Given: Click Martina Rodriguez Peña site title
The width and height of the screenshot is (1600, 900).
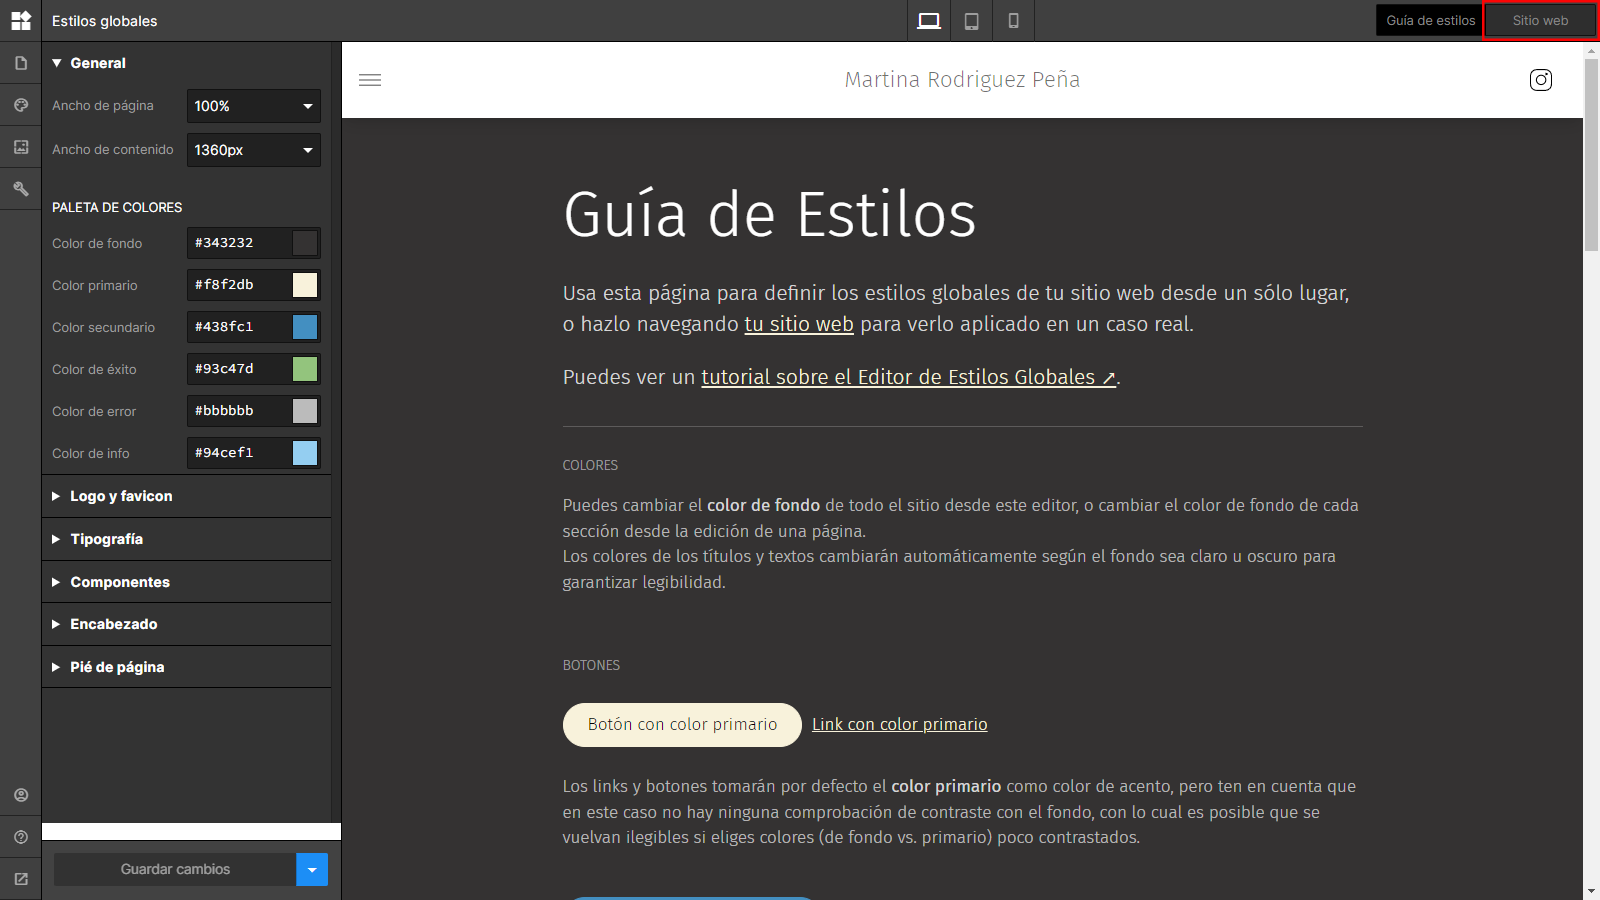Looking at the screenshot, I should click(x=962, y=80).
